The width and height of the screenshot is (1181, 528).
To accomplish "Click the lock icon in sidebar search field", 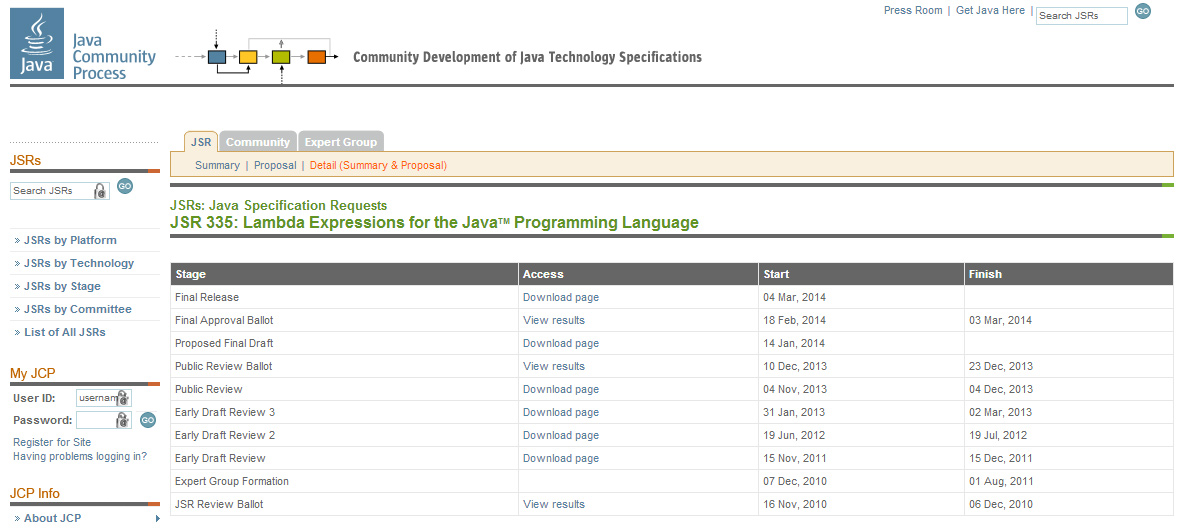I will tap(99, 191).
